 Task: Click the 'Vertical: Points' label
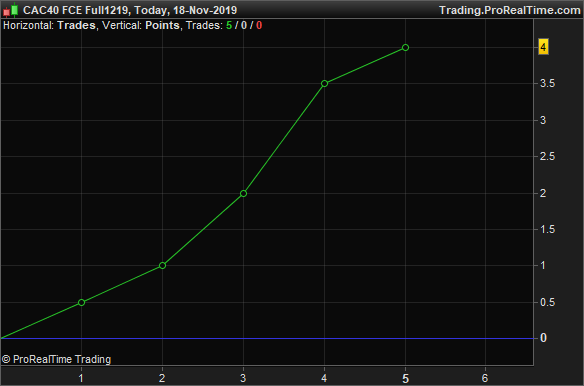pos(141,25)
